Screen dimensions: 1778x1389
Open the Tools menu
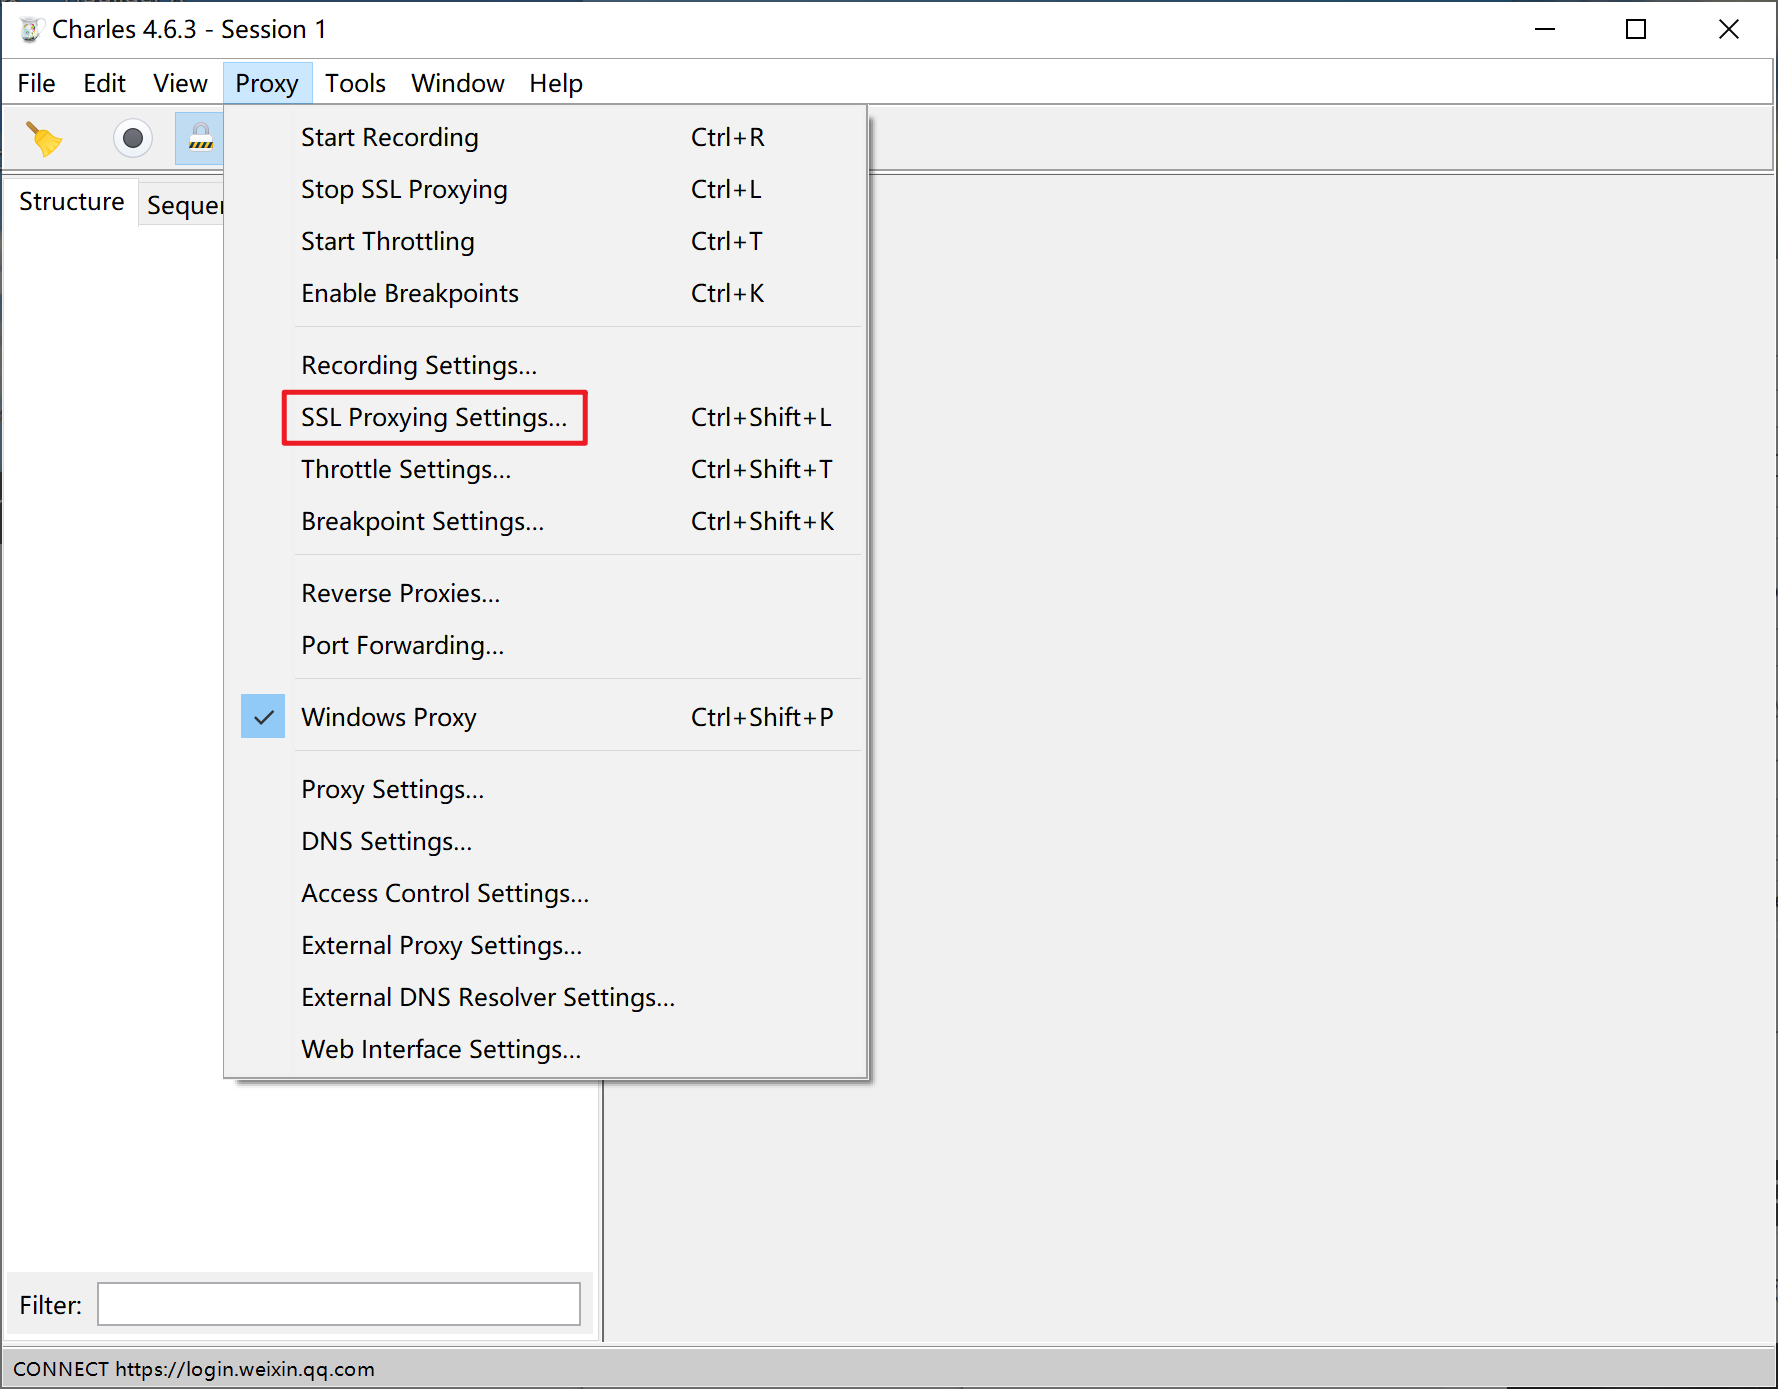coord(355,83)
